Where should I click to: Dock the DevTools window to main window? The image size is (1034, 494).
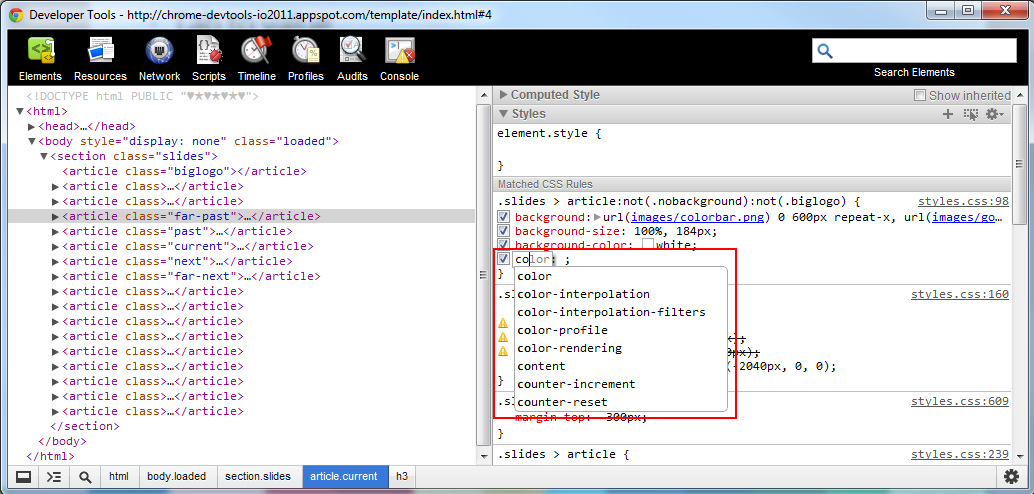pos(24,476)
